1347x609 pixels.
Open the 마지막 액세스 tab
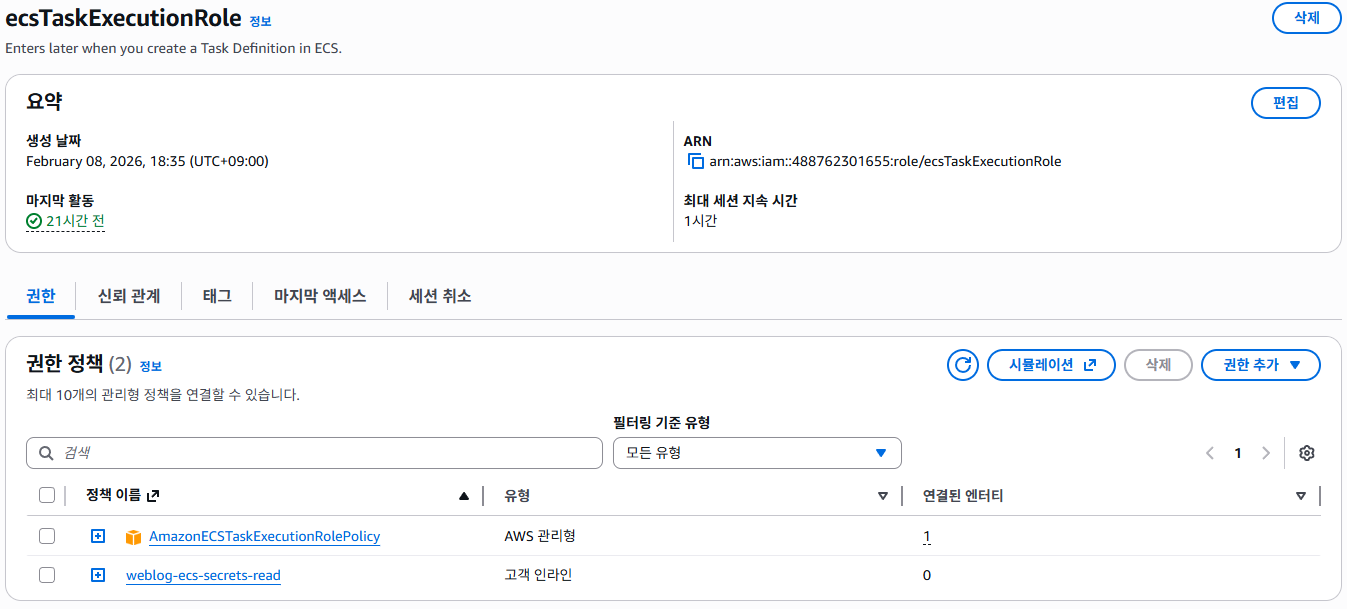coord(320,296)
